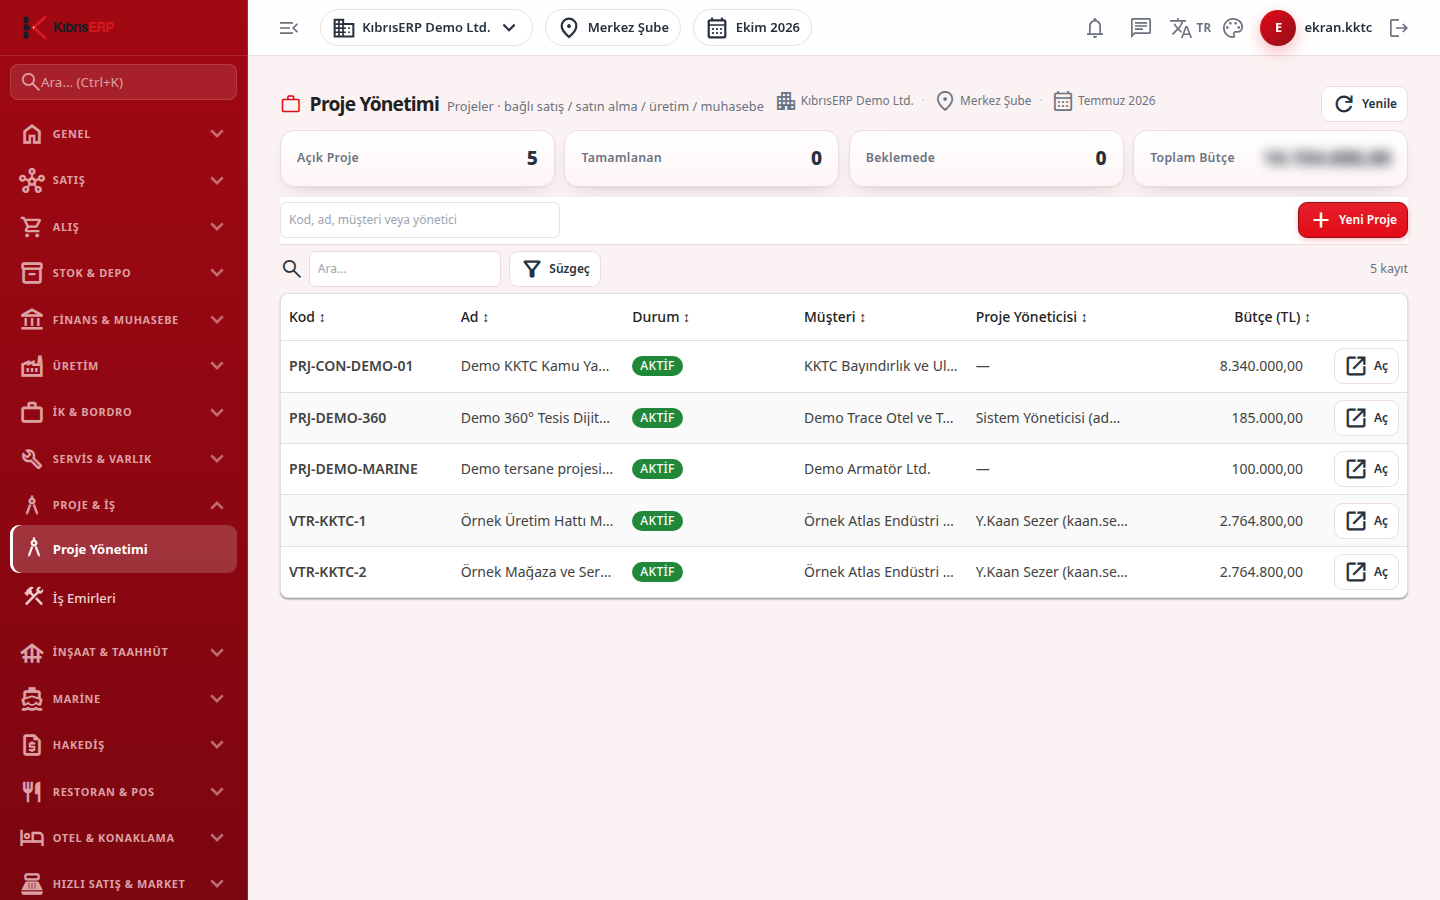Open the Ekim 2026 period picker
The width and height of the screenshot is (1440, 900).
click(x=752, y=28)
